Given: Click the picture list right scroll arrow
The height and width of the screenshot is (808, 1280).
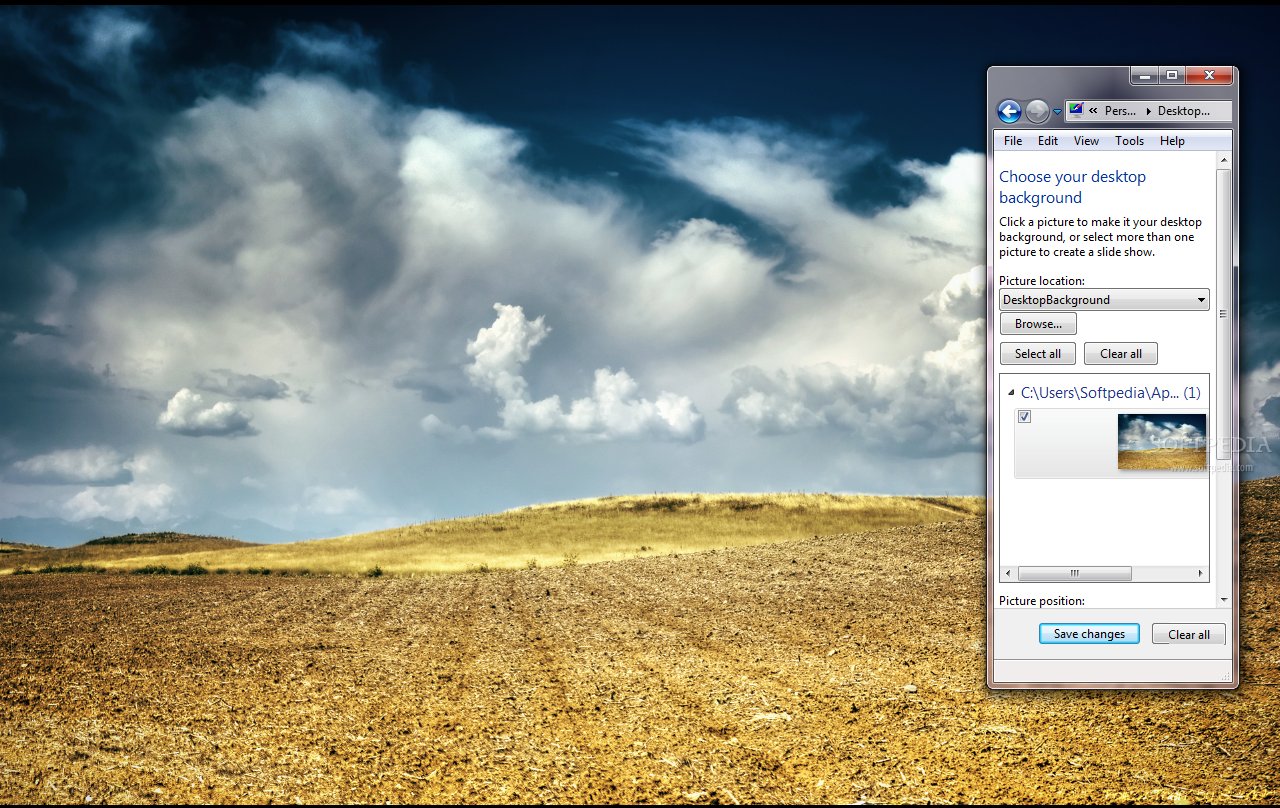Looking at the screenshot, I should (x=1201, y=574).
